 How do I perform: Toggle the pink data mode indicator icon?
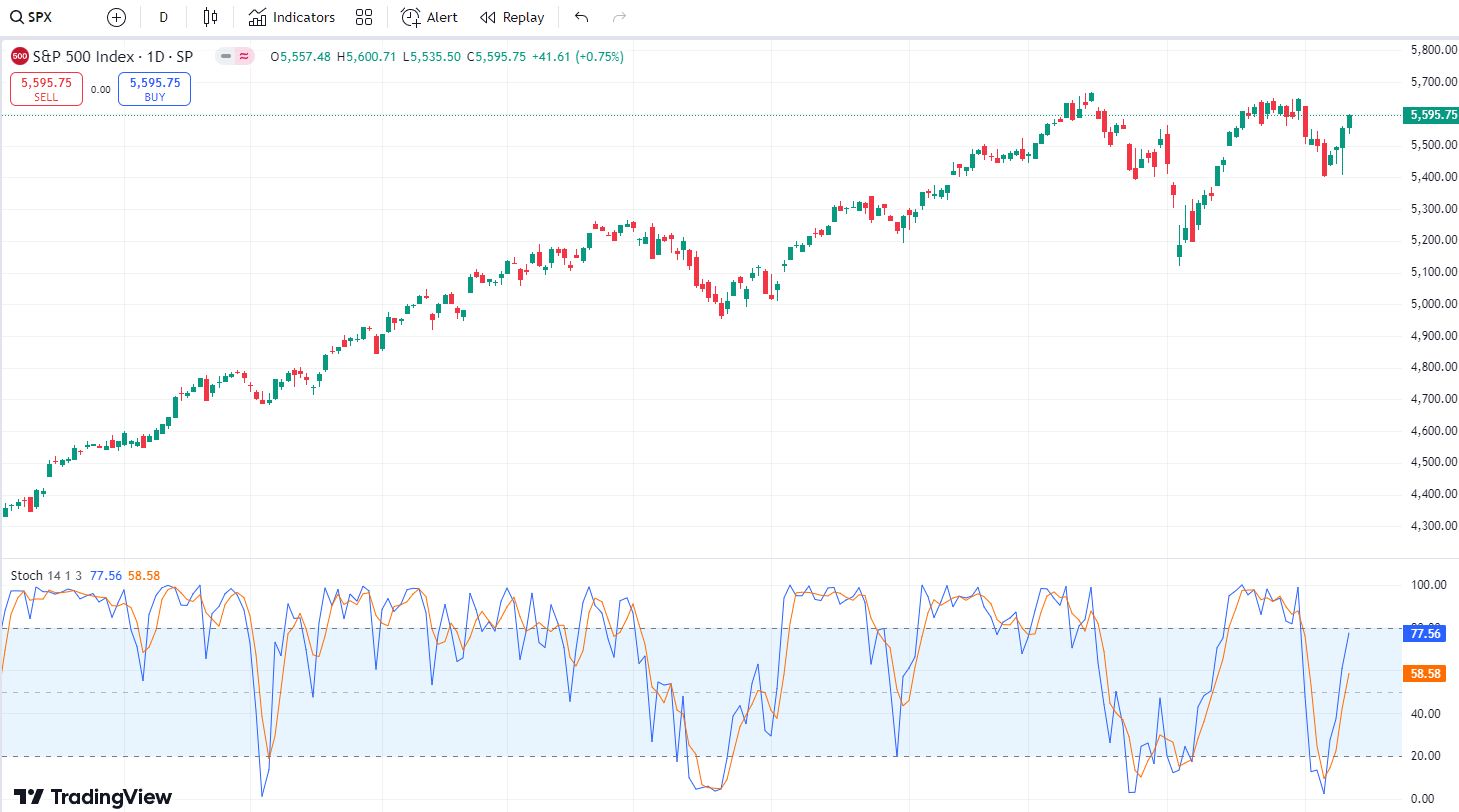(x=244, y=57)
